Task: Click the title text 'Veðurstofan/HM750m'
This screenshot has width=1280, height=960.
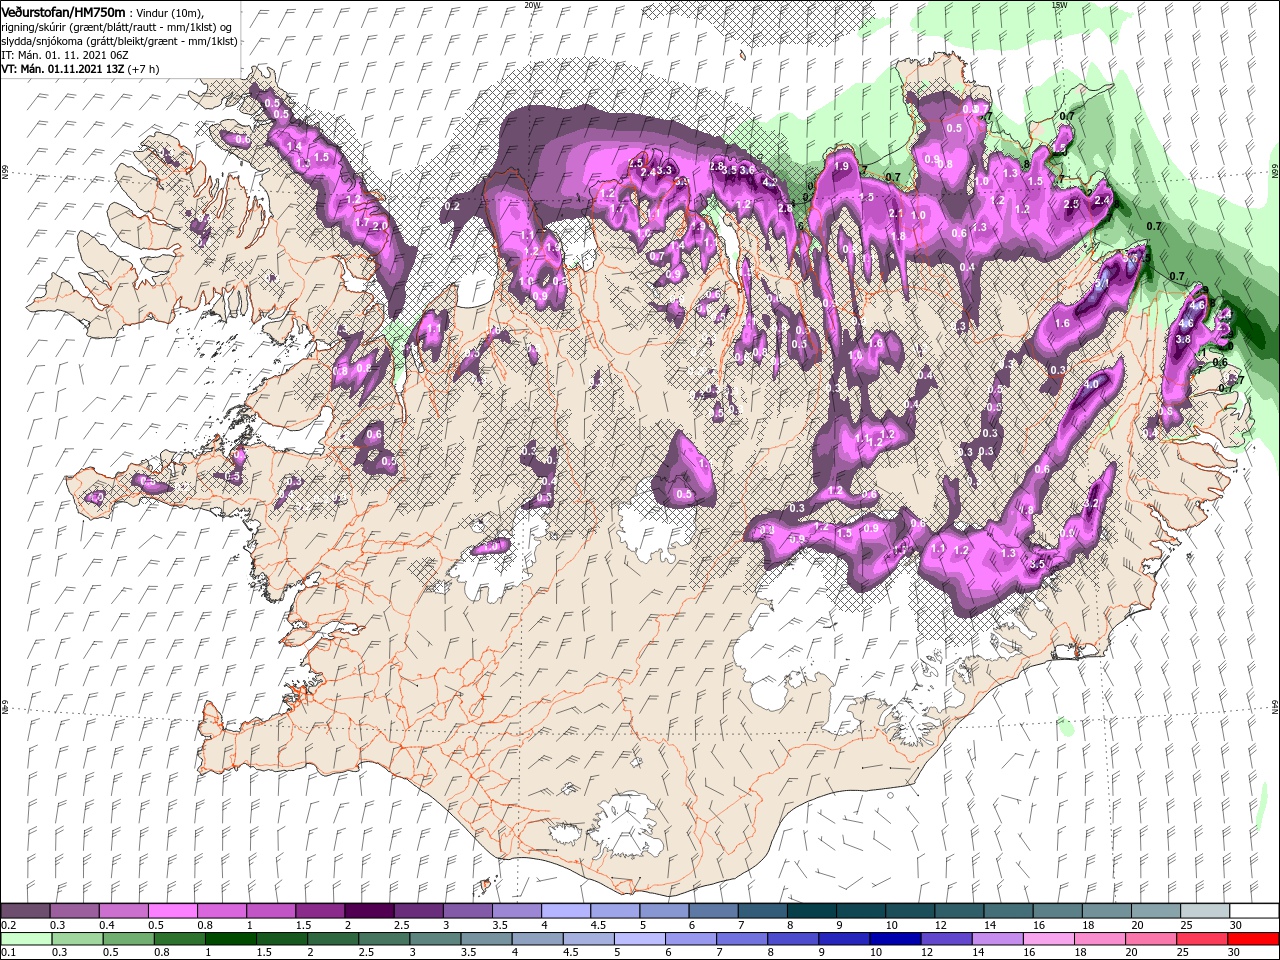Action: tap(64, 11)
